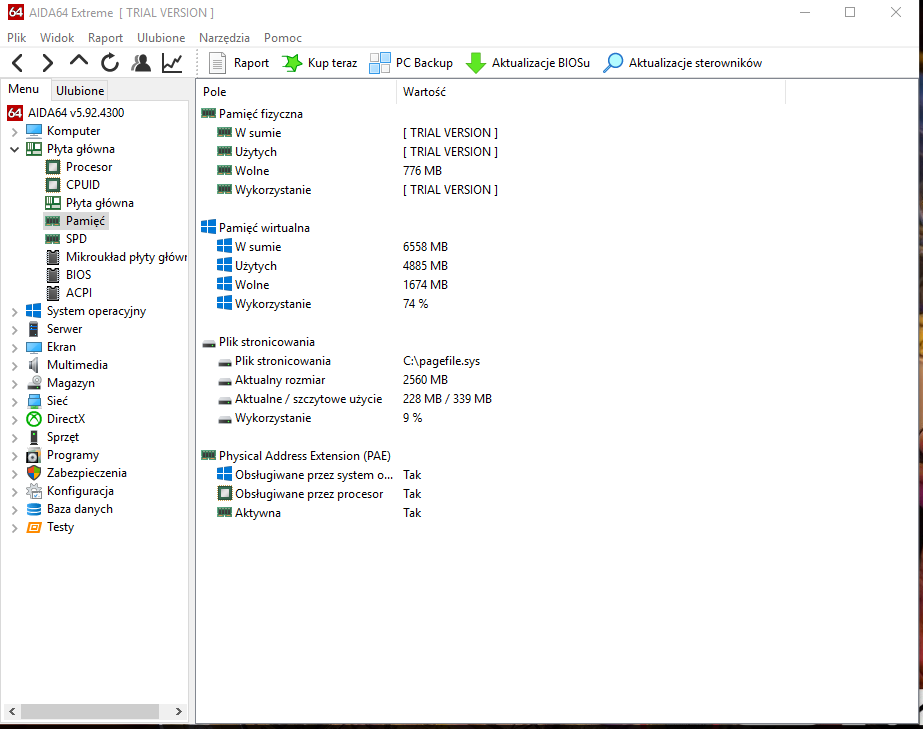Click the Windows icon beside System operacyjny
The width and height of the screenshot is (923, 729).
[34, 311]
